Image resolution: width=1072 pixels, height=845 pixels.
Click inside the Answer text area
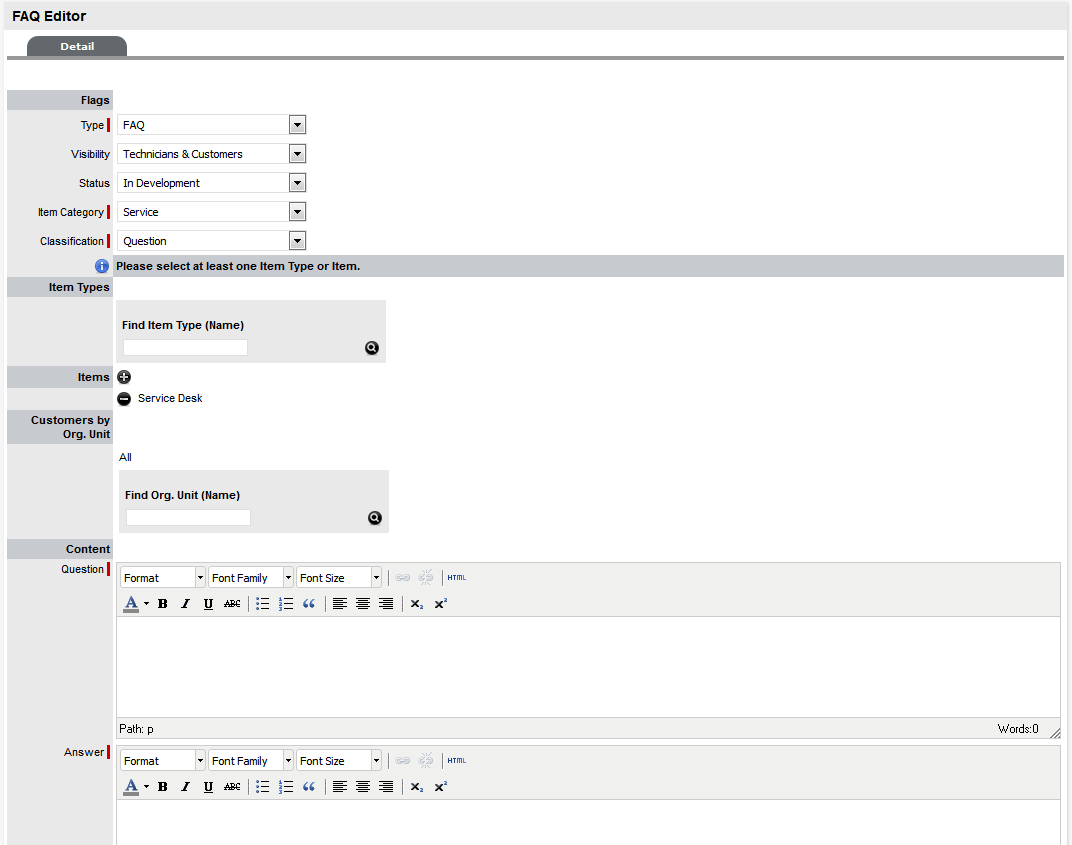588,822
